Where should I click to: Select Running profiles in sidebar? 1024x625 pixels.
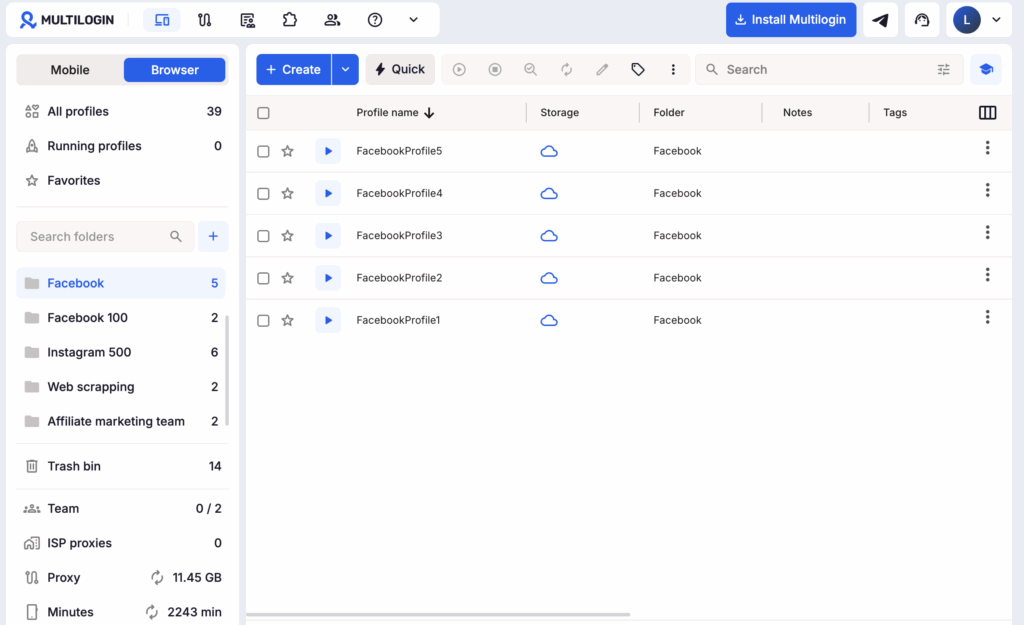pos(122,146)
